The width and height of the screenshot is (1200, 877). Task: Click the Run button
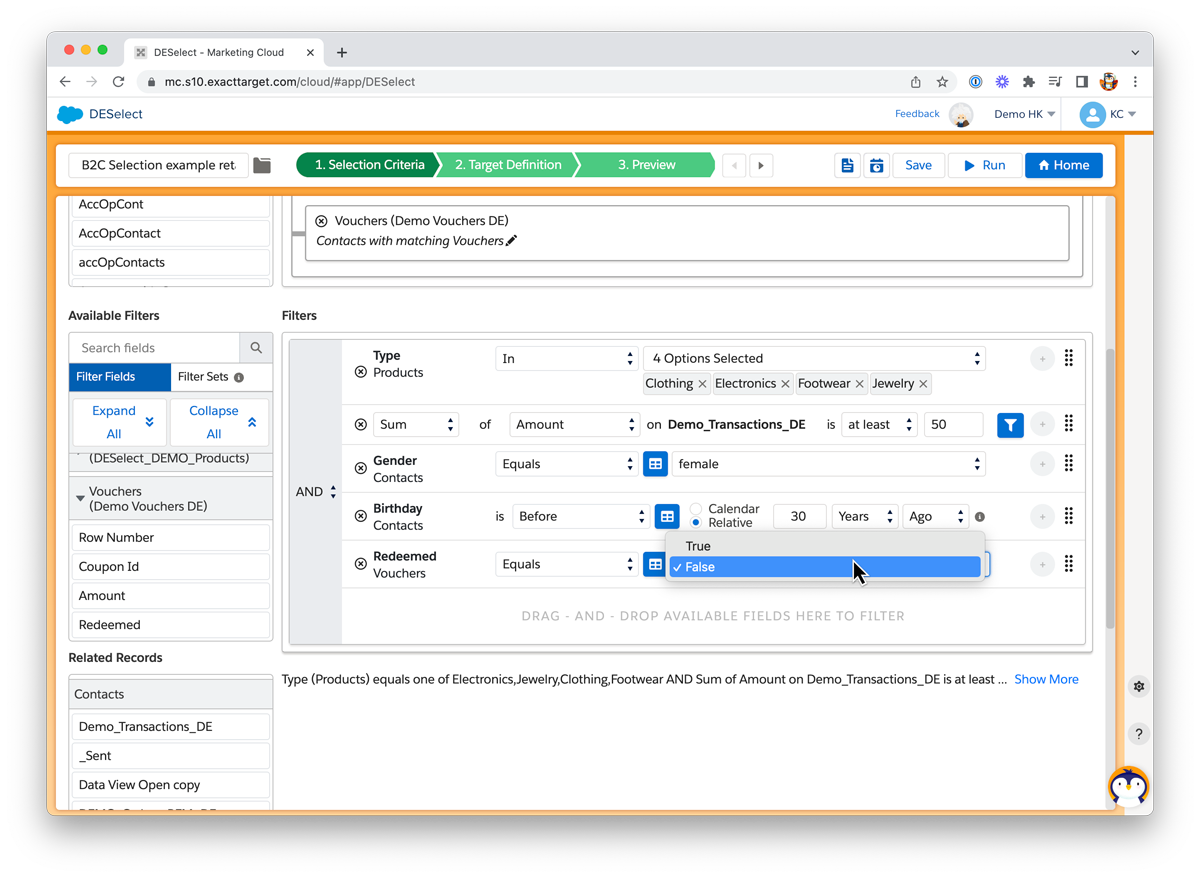click(x=985, y=165)
